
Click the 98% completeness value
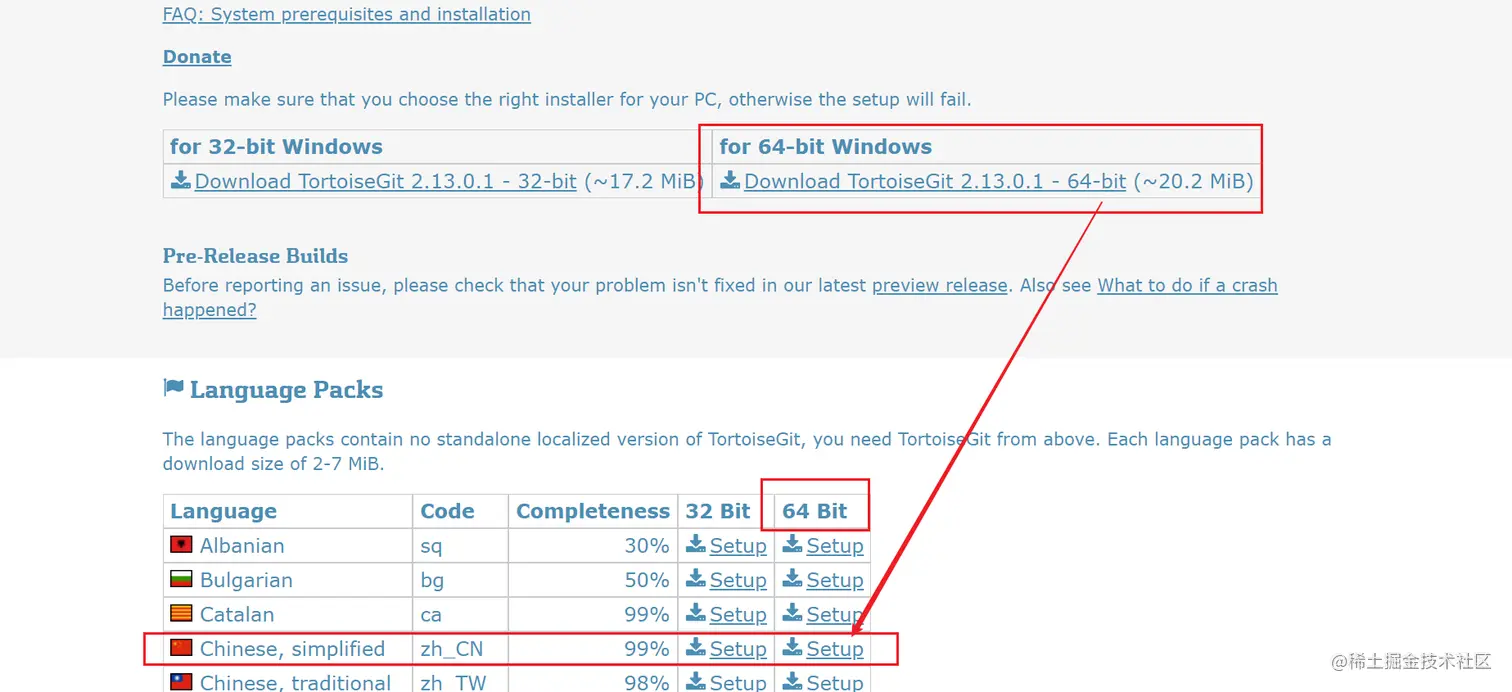pos(646,683)
